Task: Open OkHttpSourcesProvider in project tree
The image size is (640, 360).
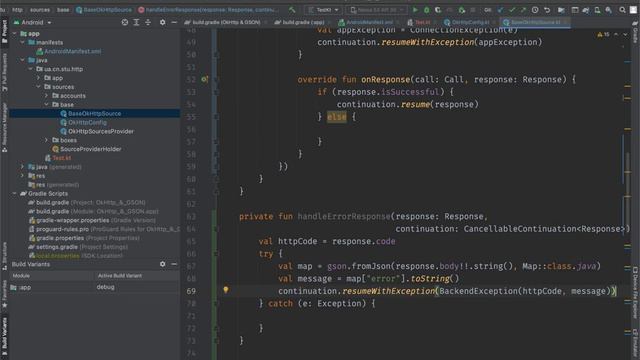Action: [x=100, y=131]
